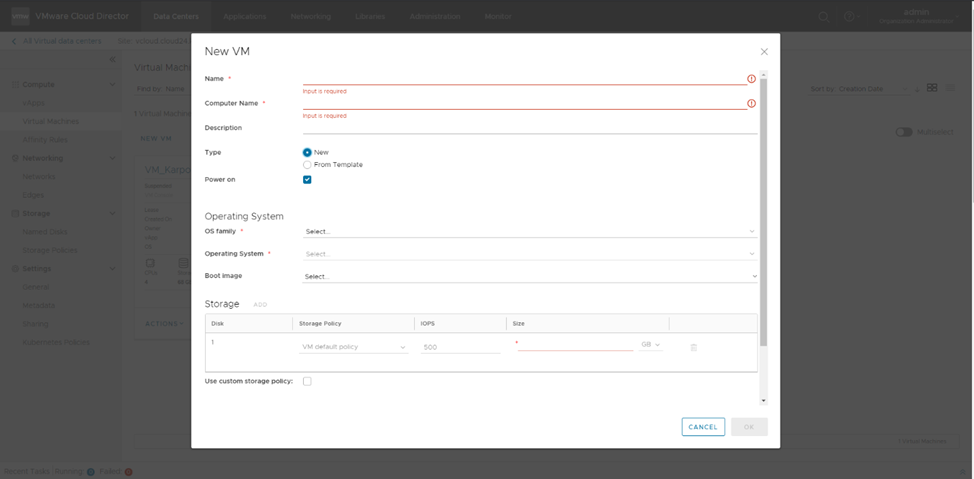Open the Data Centers tab

pos(176,17)
